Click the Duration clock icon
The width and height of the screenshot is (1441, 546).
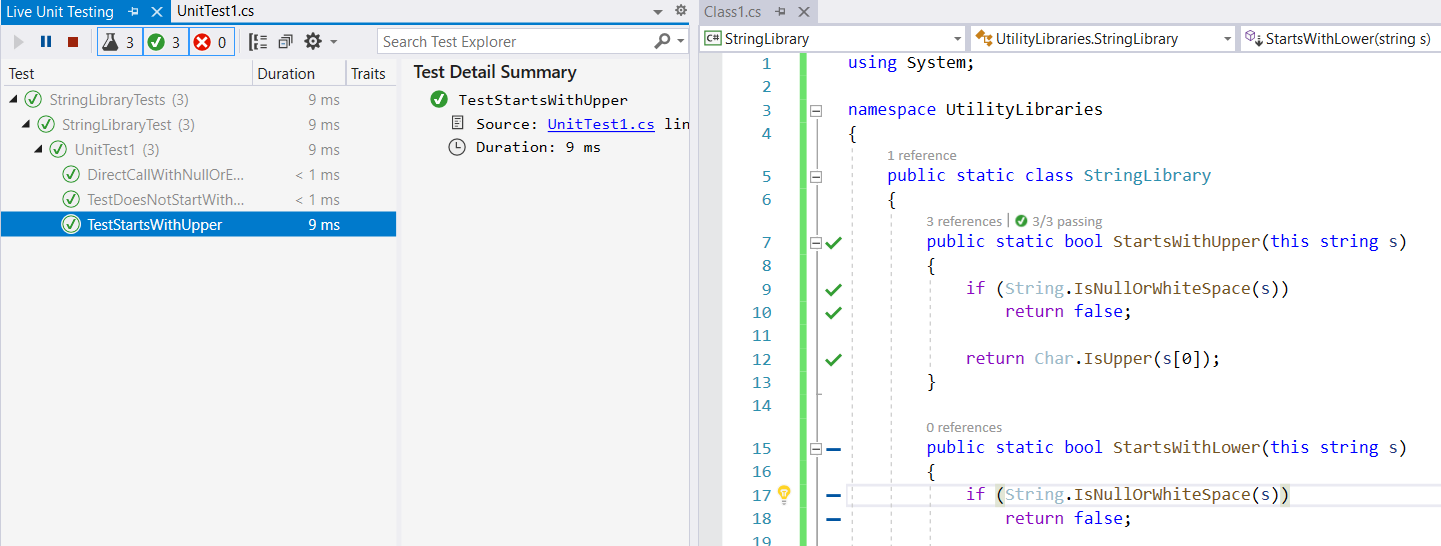coord(457,147)
